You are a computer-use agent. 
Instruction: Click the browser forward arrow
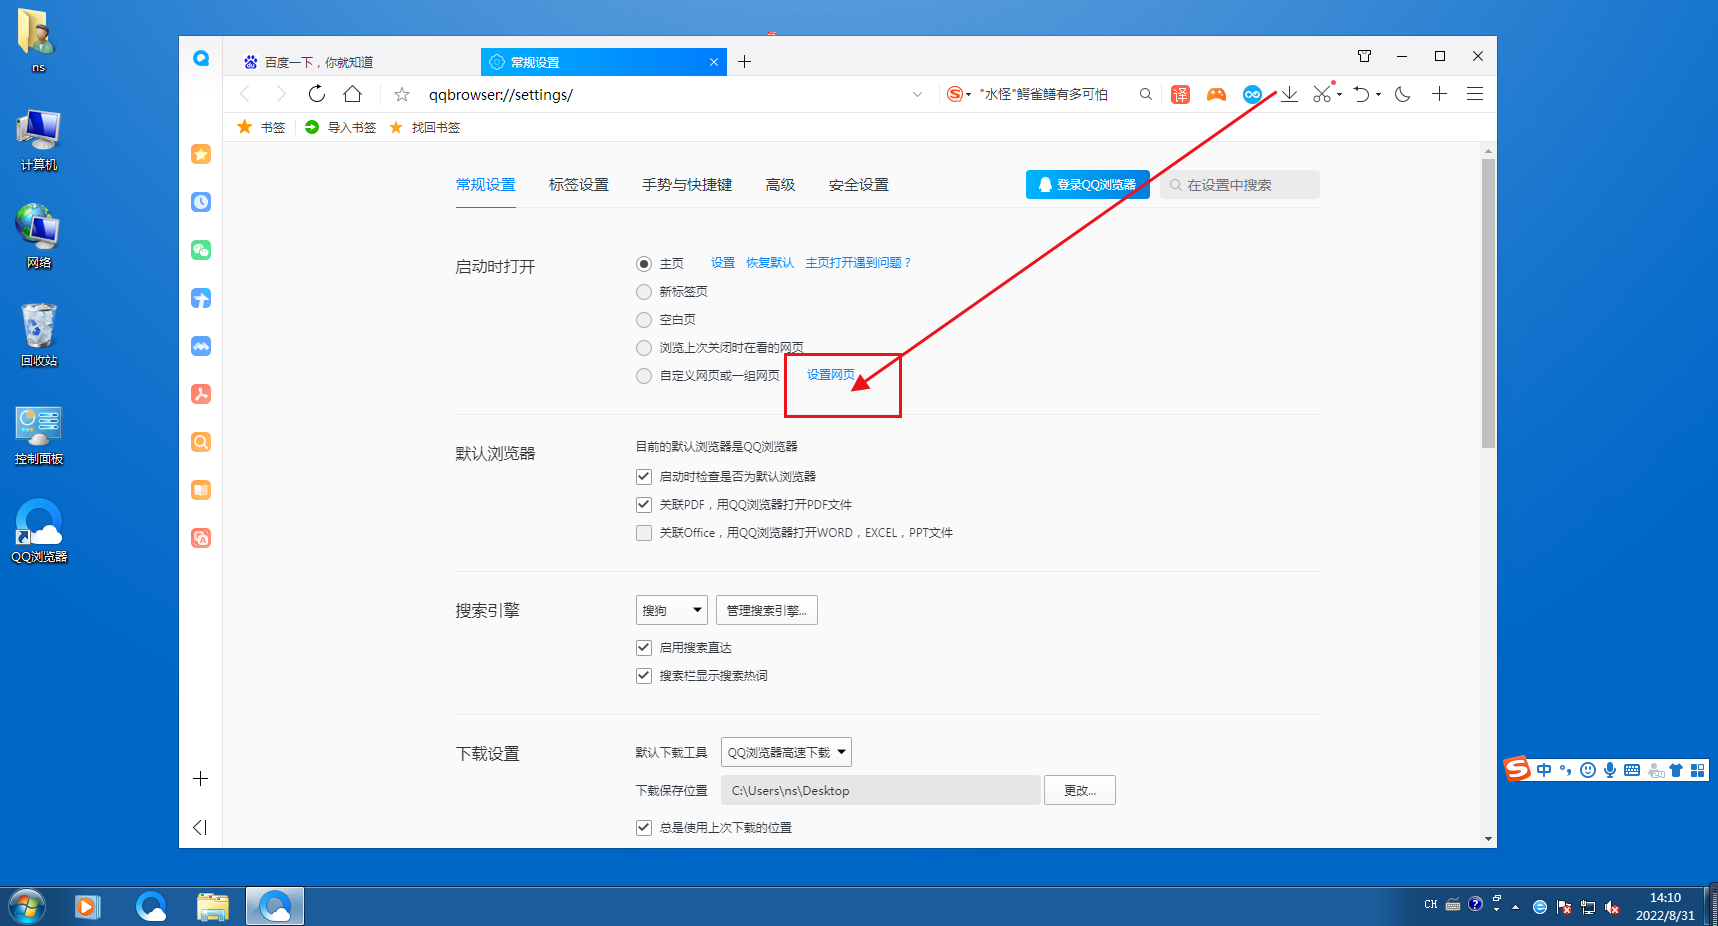281,94
